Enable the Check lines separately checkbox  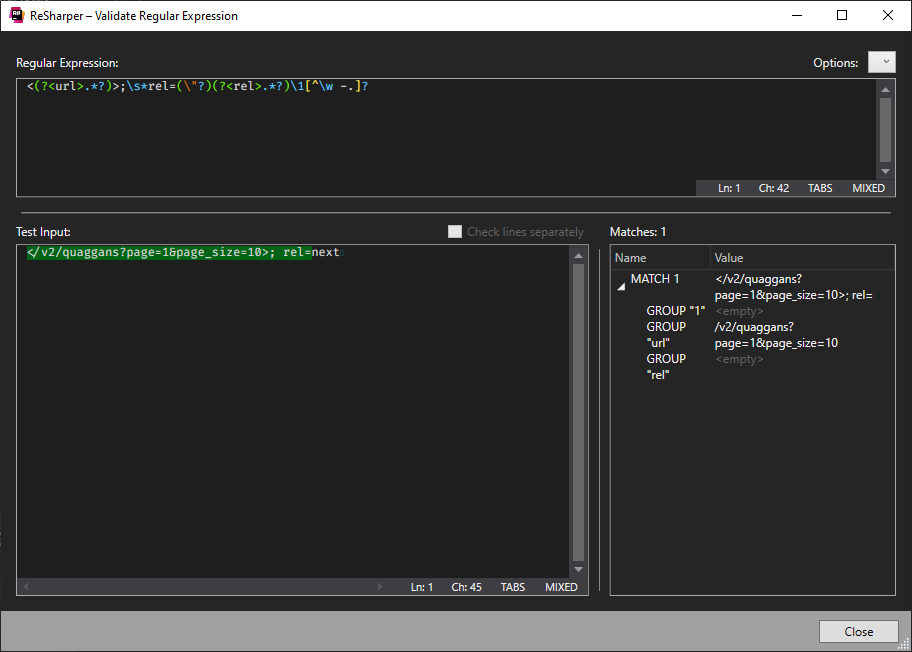tap(455, 231)
